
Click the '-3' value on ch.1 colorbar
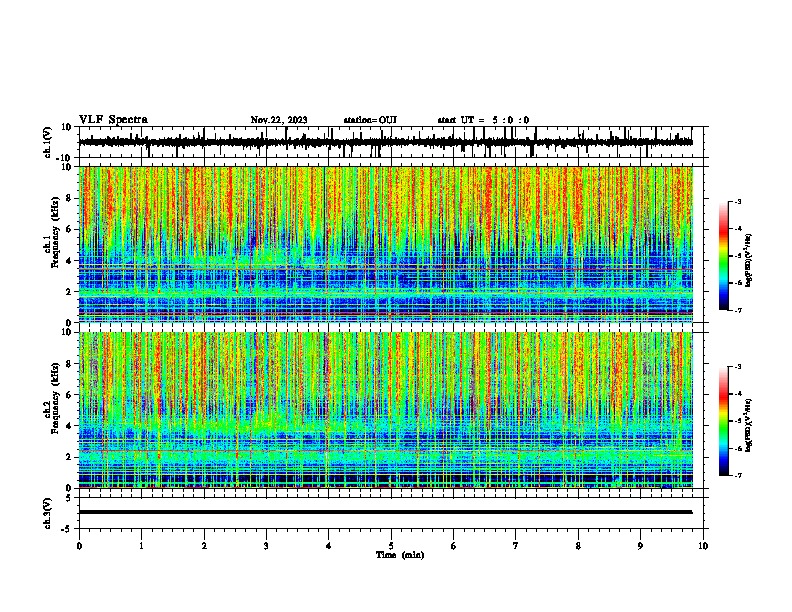[x=737, y=202]
